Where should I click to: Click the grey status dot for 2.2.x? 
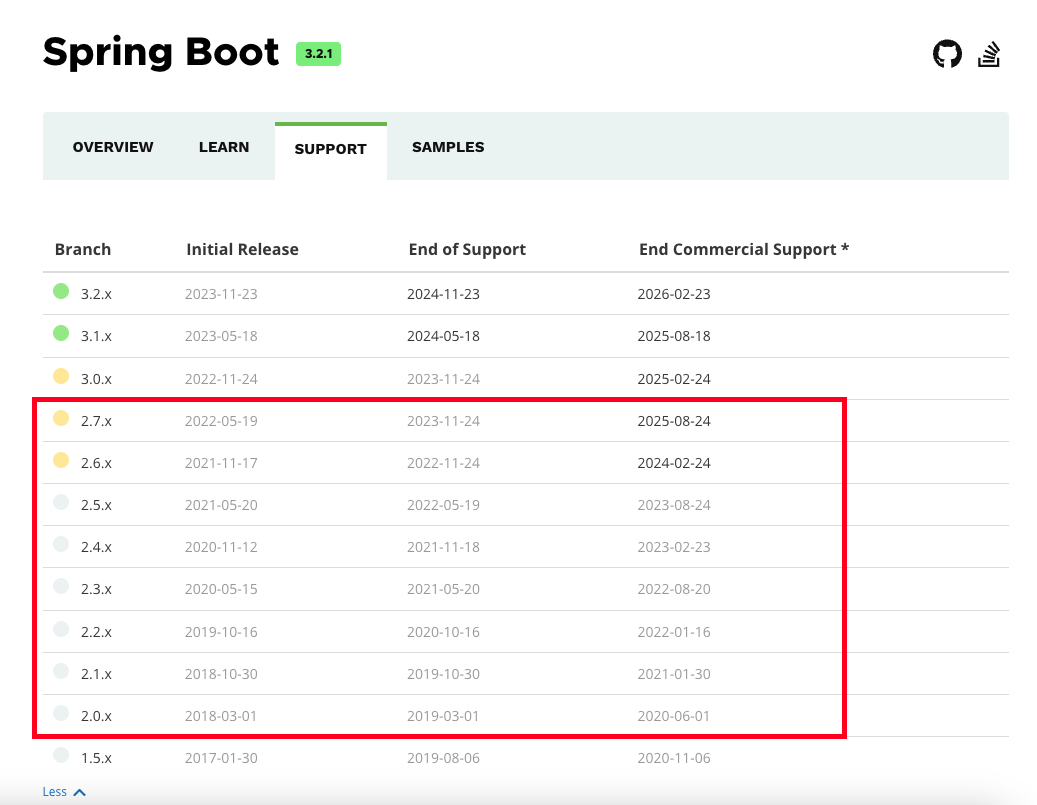tap(61, 628)
